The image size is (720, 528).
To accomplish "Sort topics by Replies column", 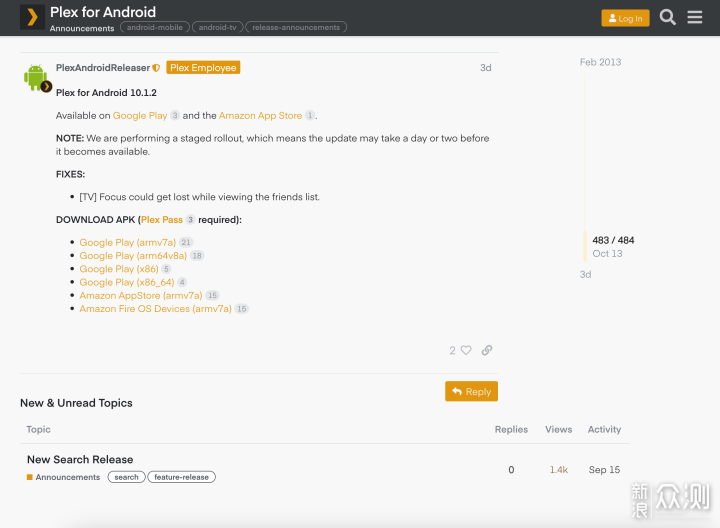I will pyautogui.click(x=511, y=429).
